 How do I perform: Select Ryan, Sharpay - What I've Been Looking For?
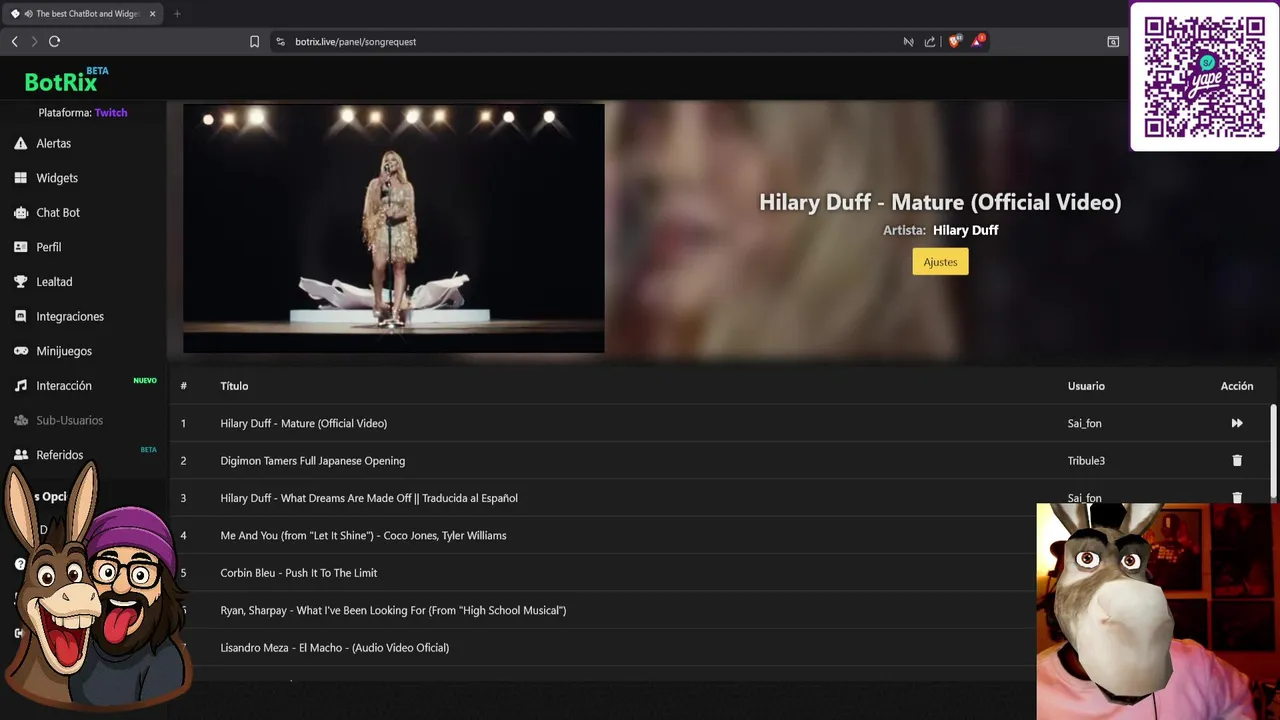393,610
